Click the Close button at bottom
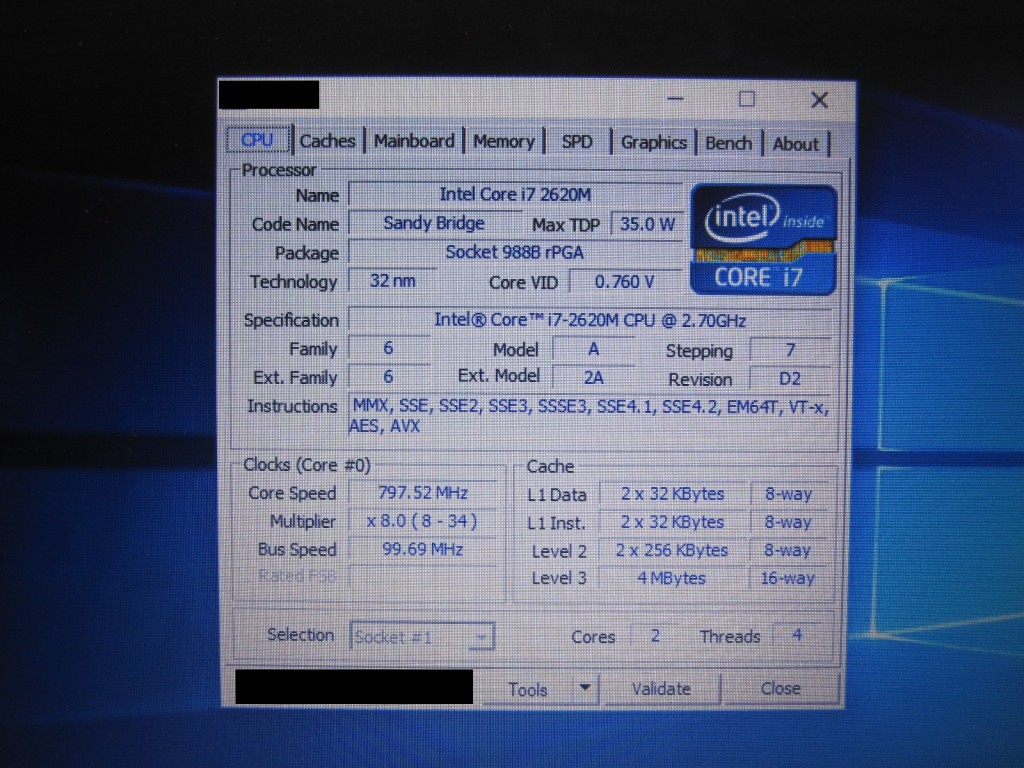This screenshot has height=768, width=1024. [x=780, y=688]
